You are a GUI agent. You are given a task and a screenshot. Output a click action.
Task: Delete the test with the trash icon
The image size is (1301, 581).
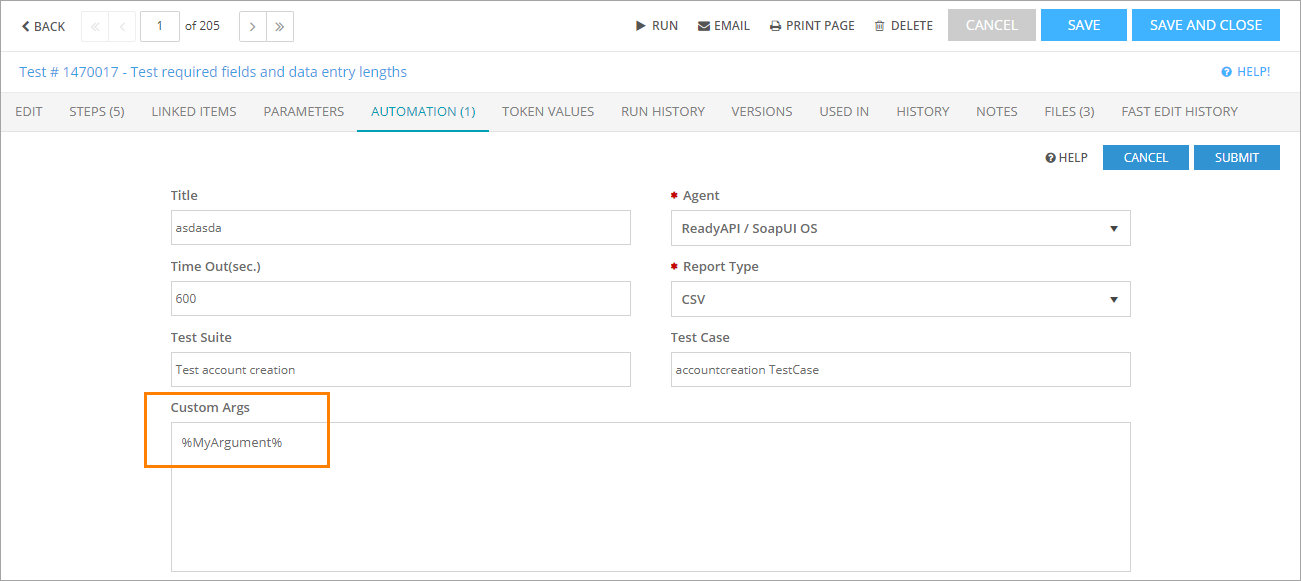tap(903, 26)
